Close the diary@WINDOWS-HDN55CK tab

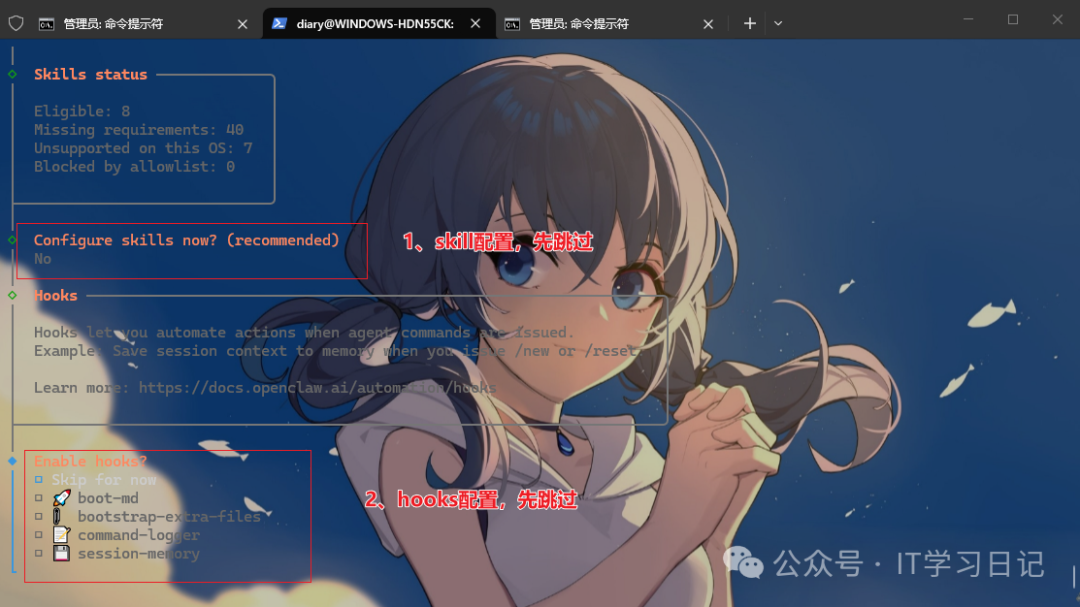475,23
